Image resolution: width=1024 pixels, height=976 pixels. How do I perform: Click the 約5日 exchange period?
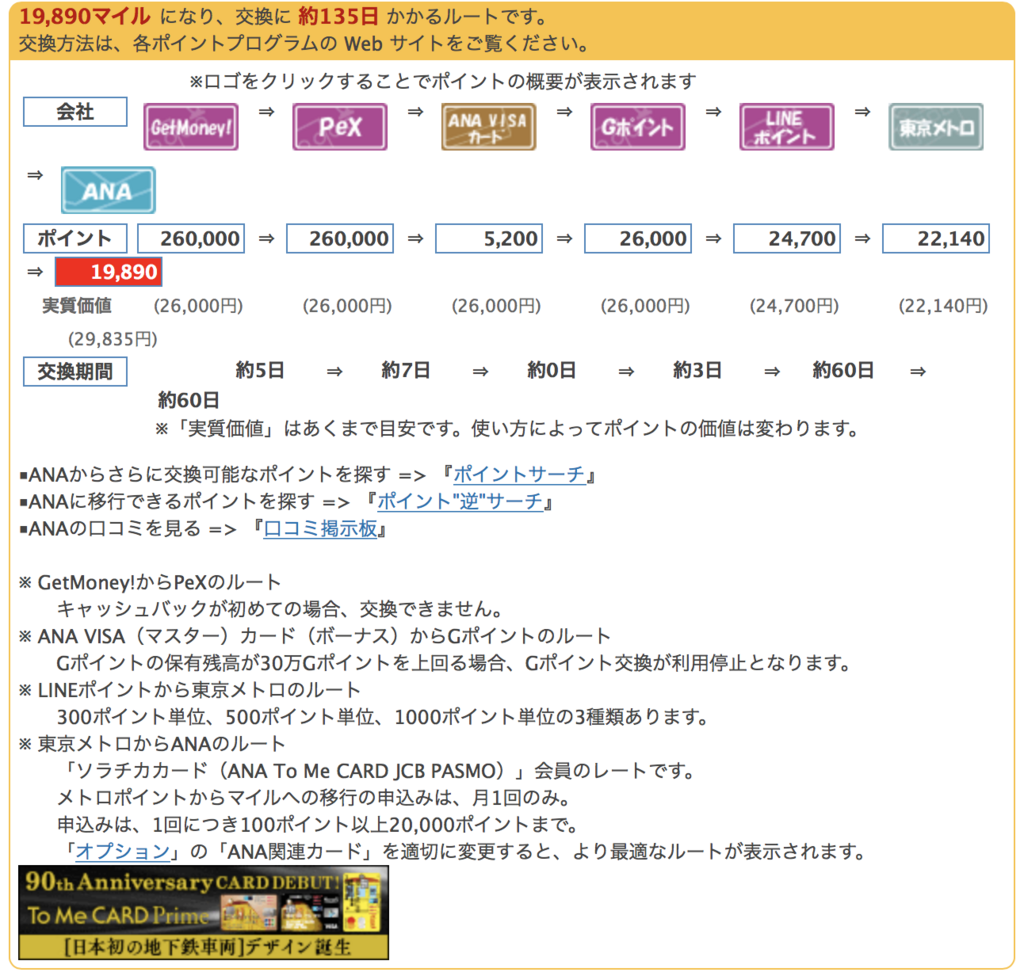pos(260,370)
